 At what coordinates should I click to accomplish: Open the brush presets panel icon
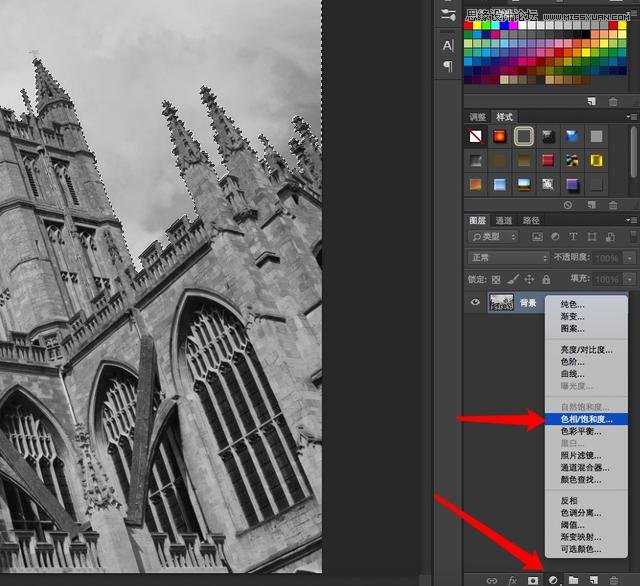coord(448,15)
